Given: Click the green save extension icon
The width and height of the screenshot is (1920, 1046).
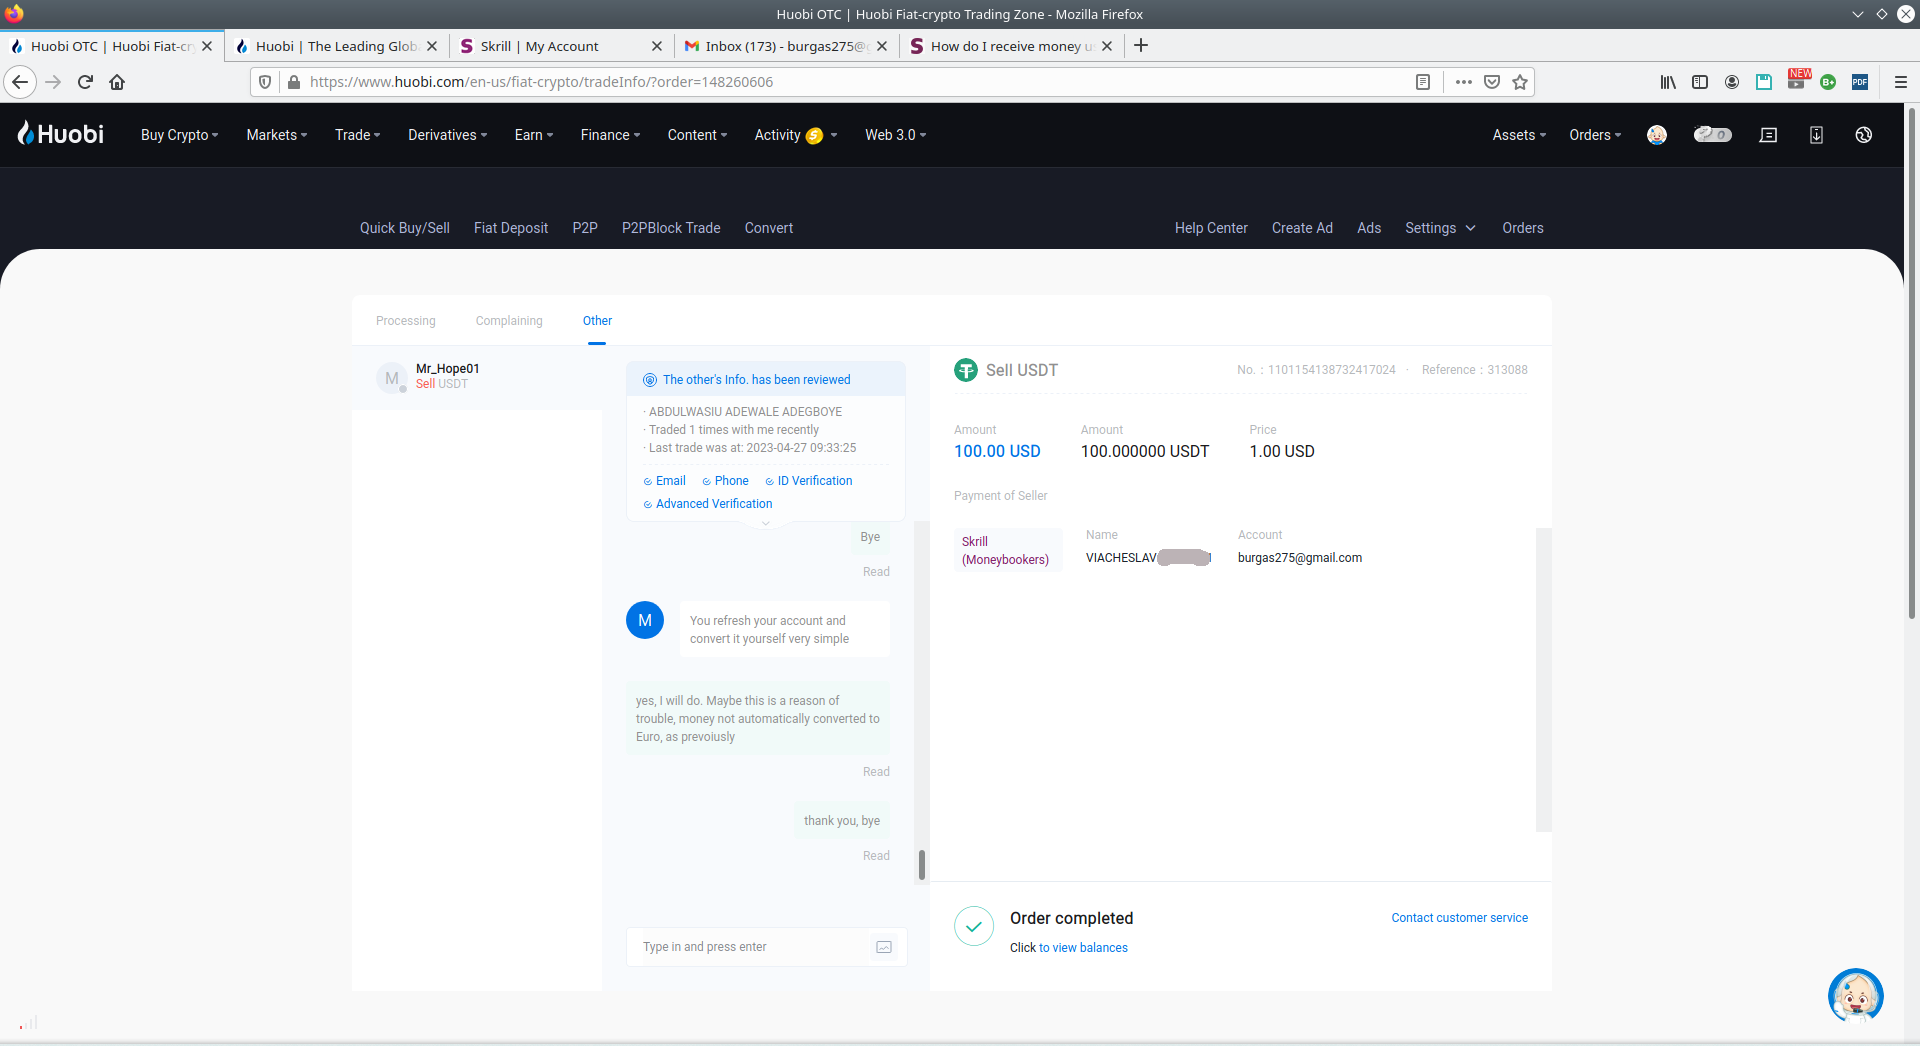Looking at the screenshot, I should [x=1764, y=82].
